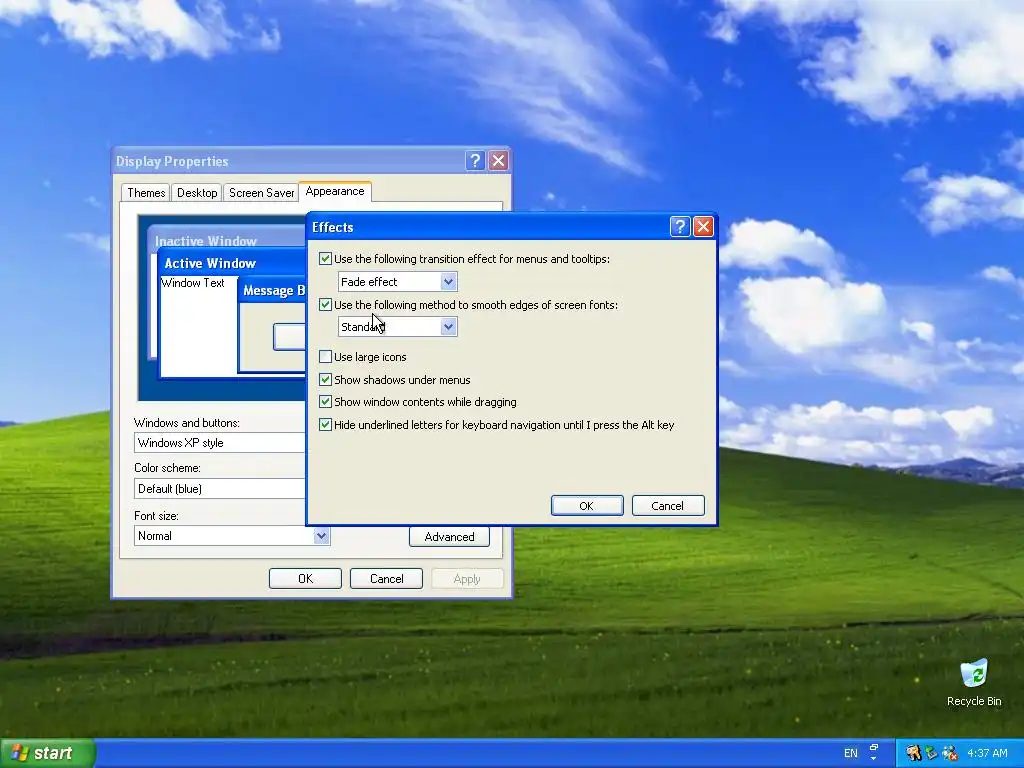Open the Font size Normal dropdown arrow
Viewport: 1024px width, 768px height.
[321, 536]
